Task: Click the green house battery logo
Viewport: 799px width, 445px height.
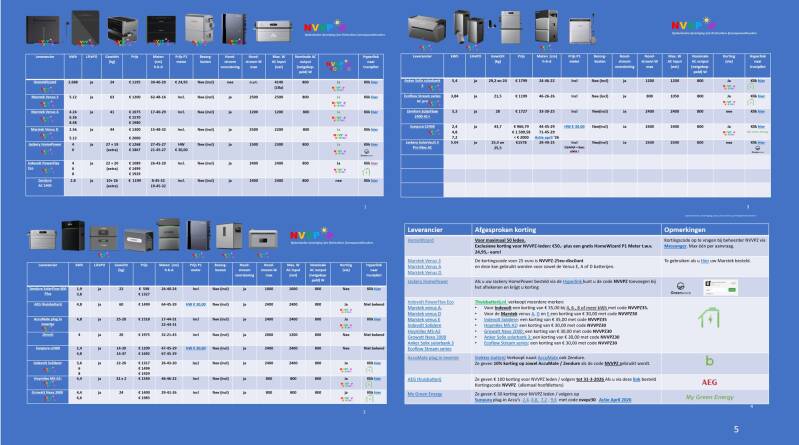Action: coord(709,318)
